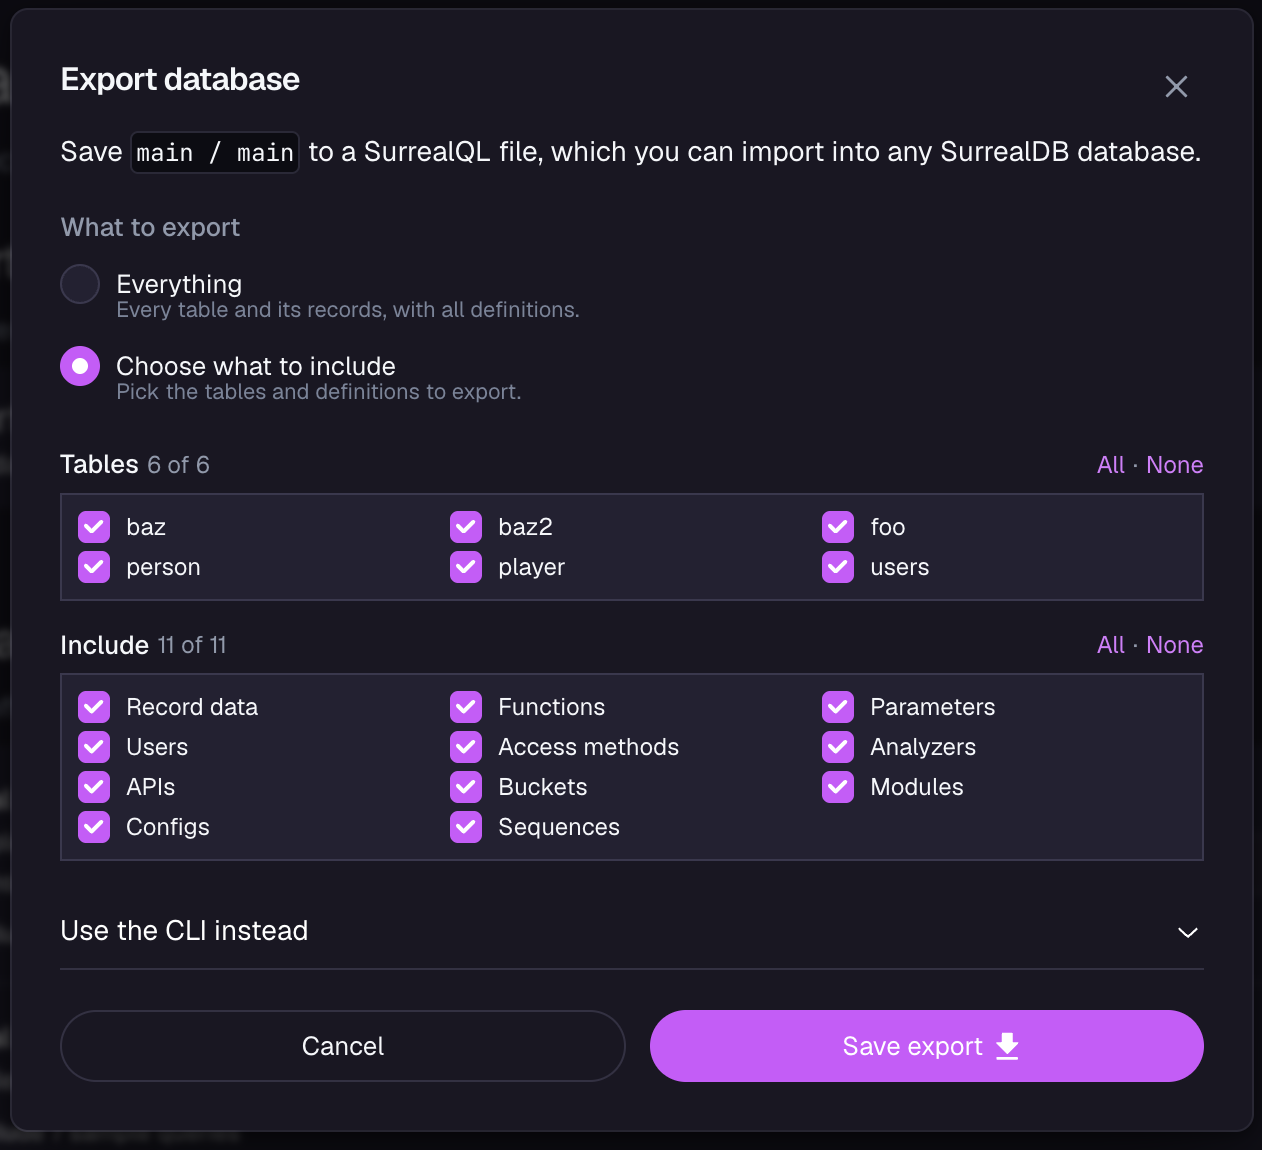
Task: Uncheck the foo table checkbox
Action: pyautogui.click(x=838, y=527)
